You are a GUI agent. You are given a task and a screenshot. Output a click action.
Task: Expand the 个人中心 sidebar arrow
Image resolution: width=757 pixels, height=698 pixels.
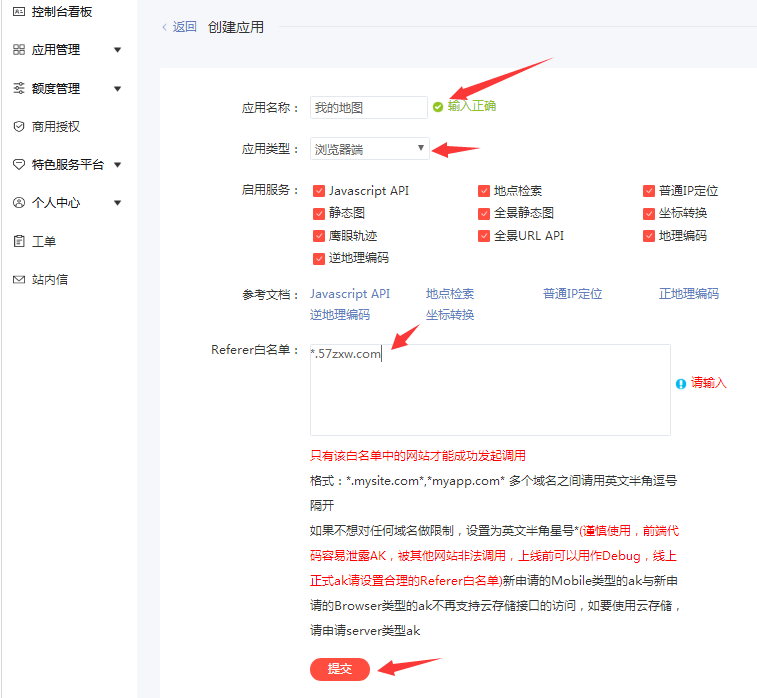117,203
